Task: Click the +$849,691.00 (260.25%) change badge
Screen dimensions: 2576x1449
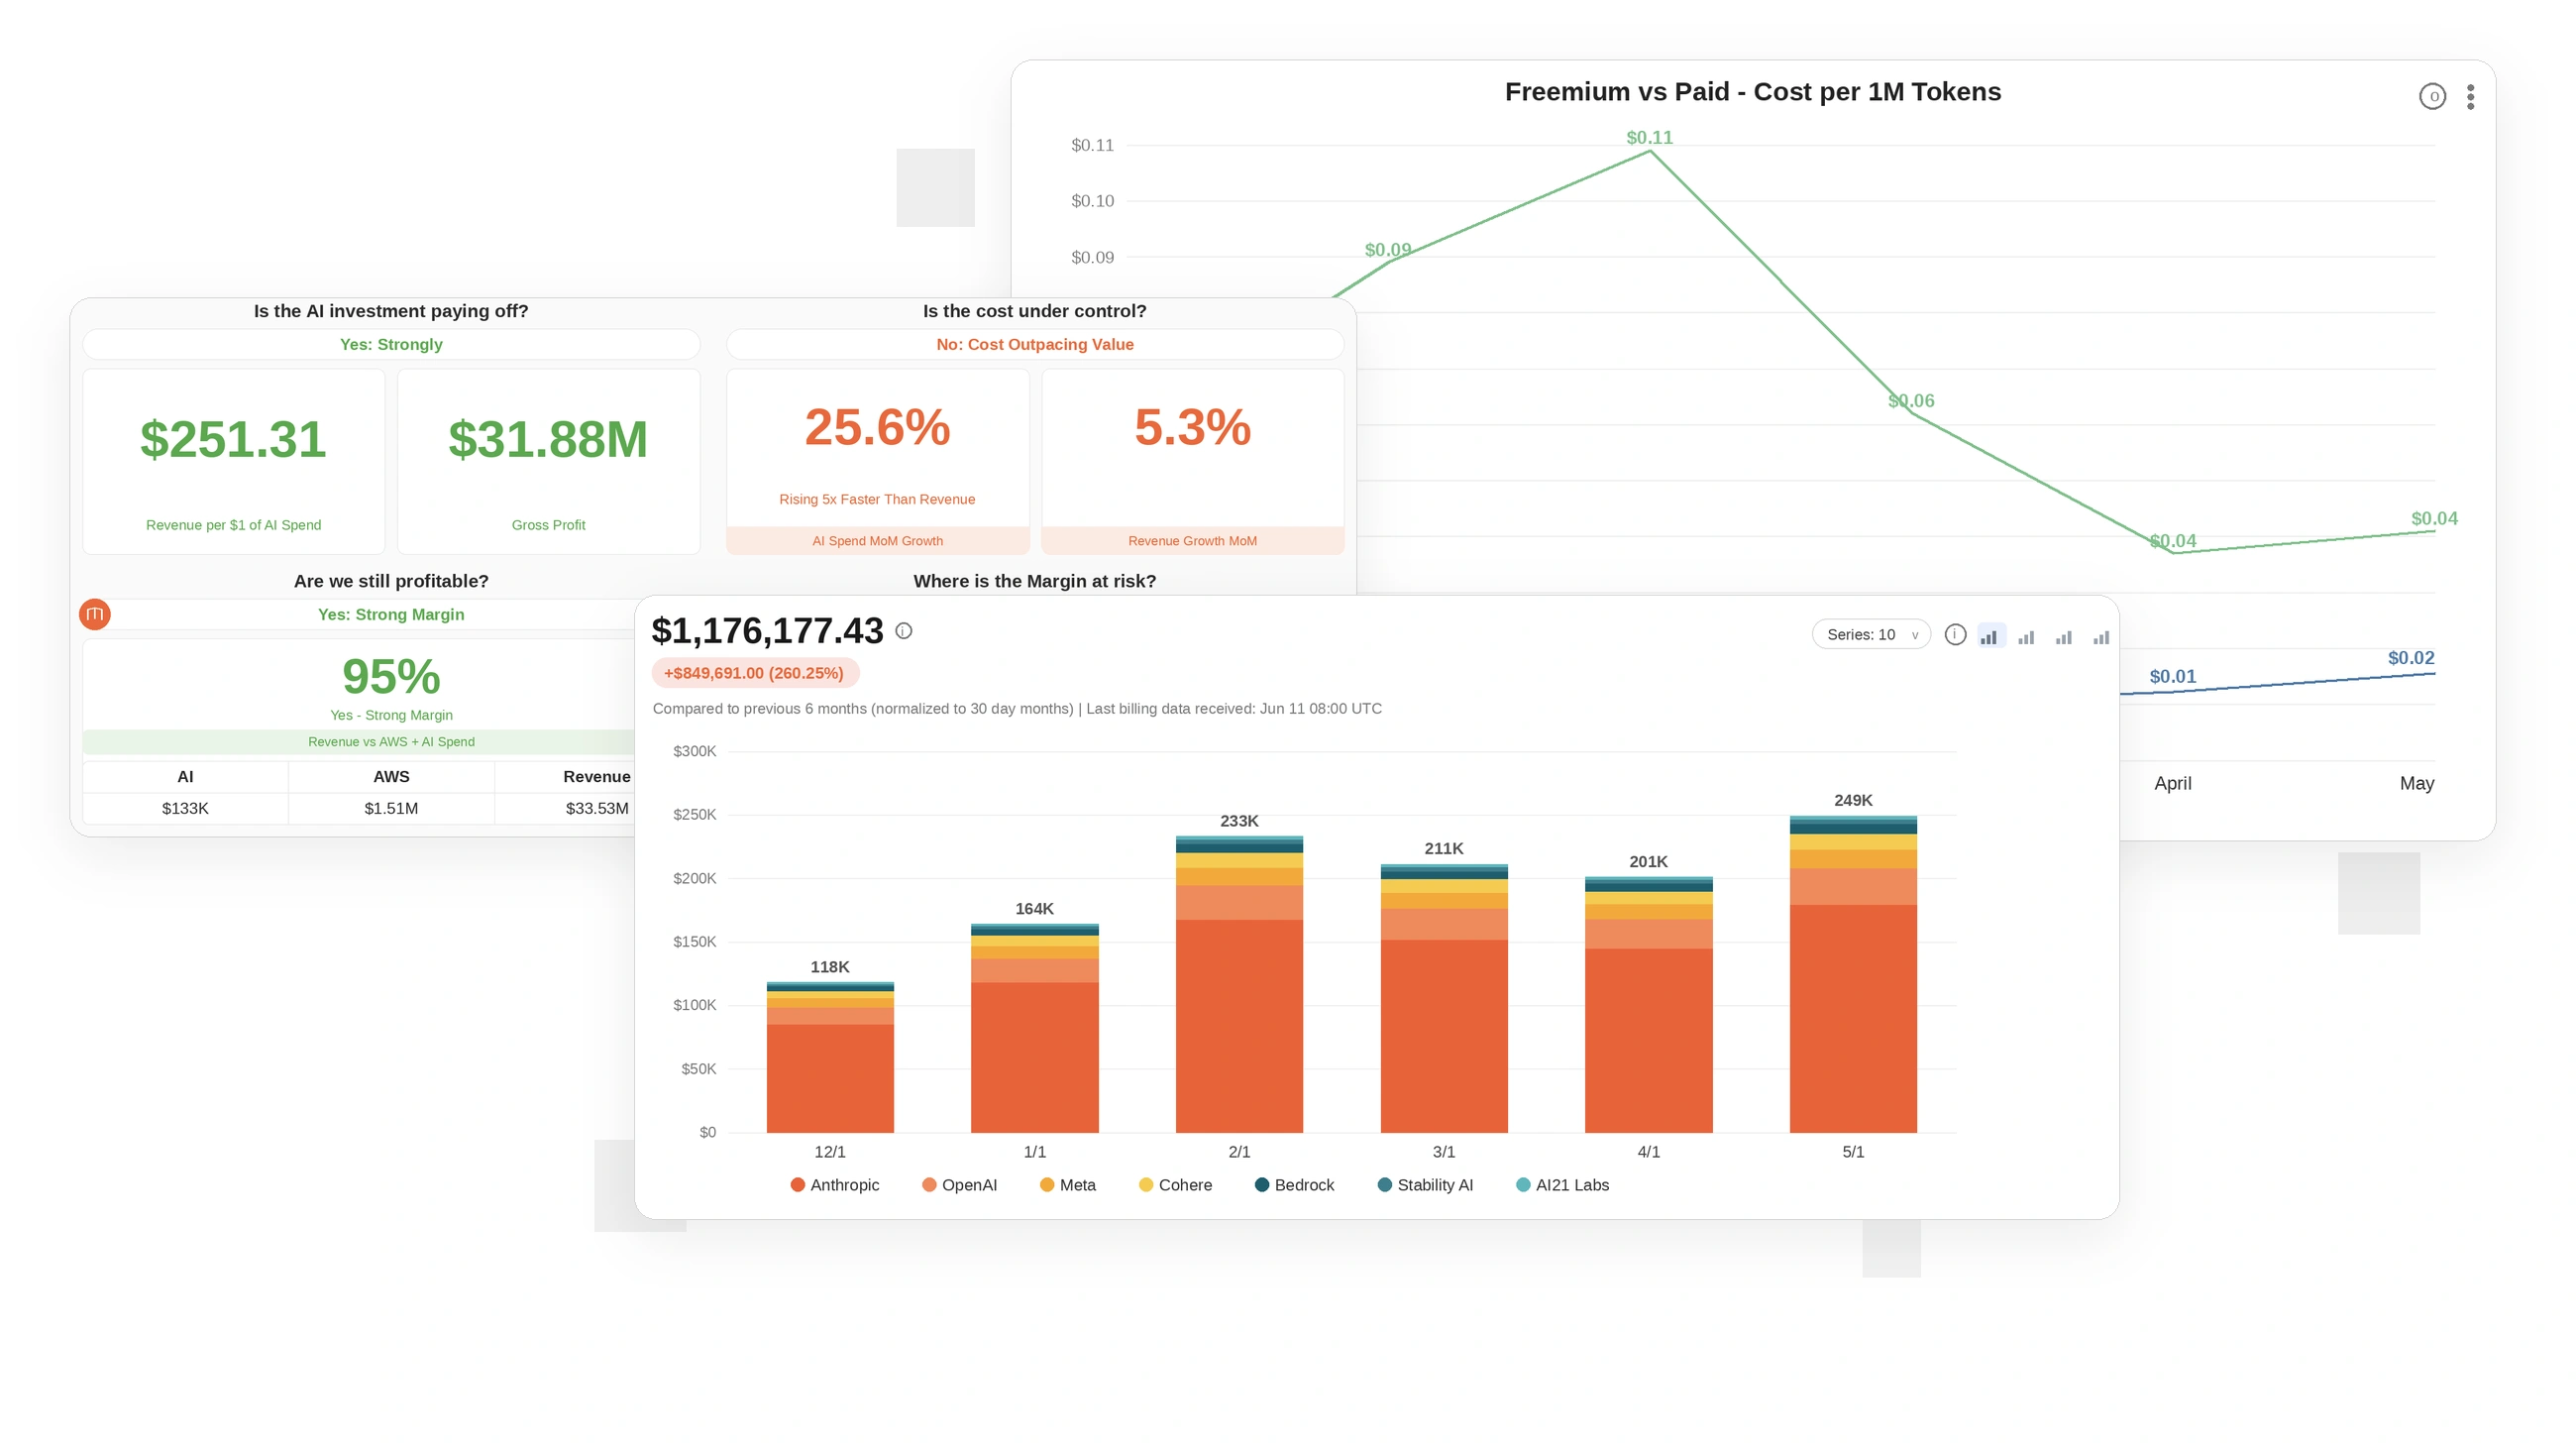Action: point(755,673)
